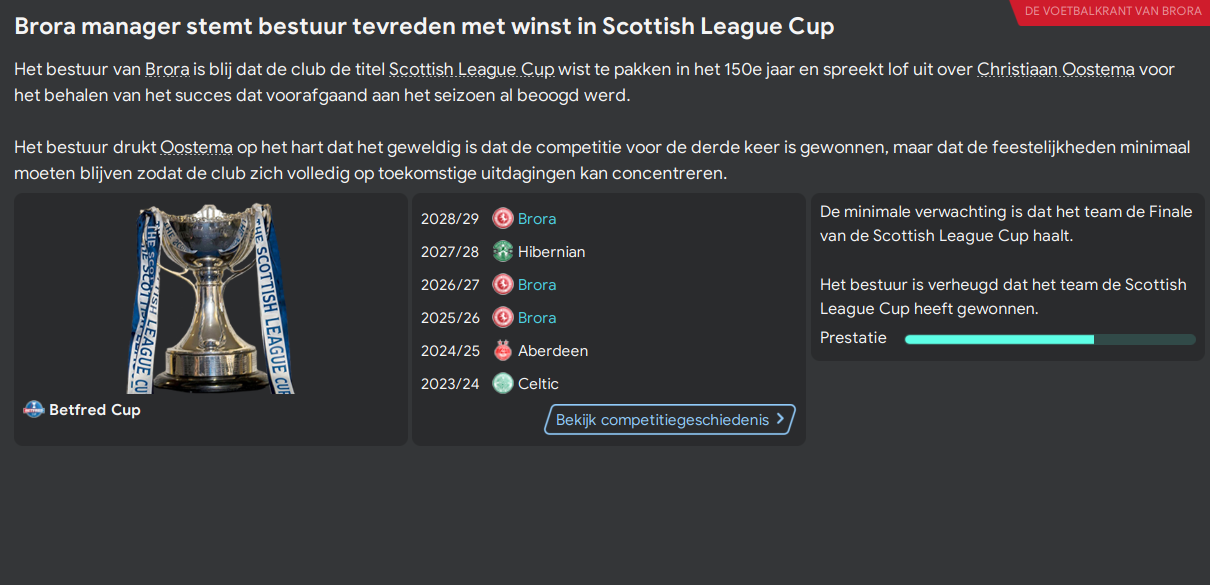Image resolution: width=1210 pixels, height=585 pixels.
Task: Select Aberdeen in the winners list
Action: (x=552, y=351)
